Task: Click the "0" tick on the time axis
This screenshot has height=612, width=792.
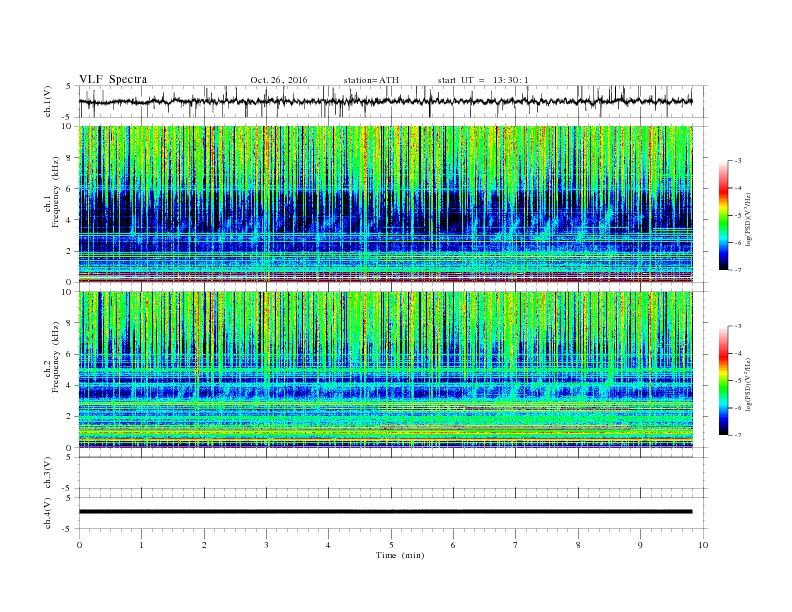Action: (x=79, y=545)
